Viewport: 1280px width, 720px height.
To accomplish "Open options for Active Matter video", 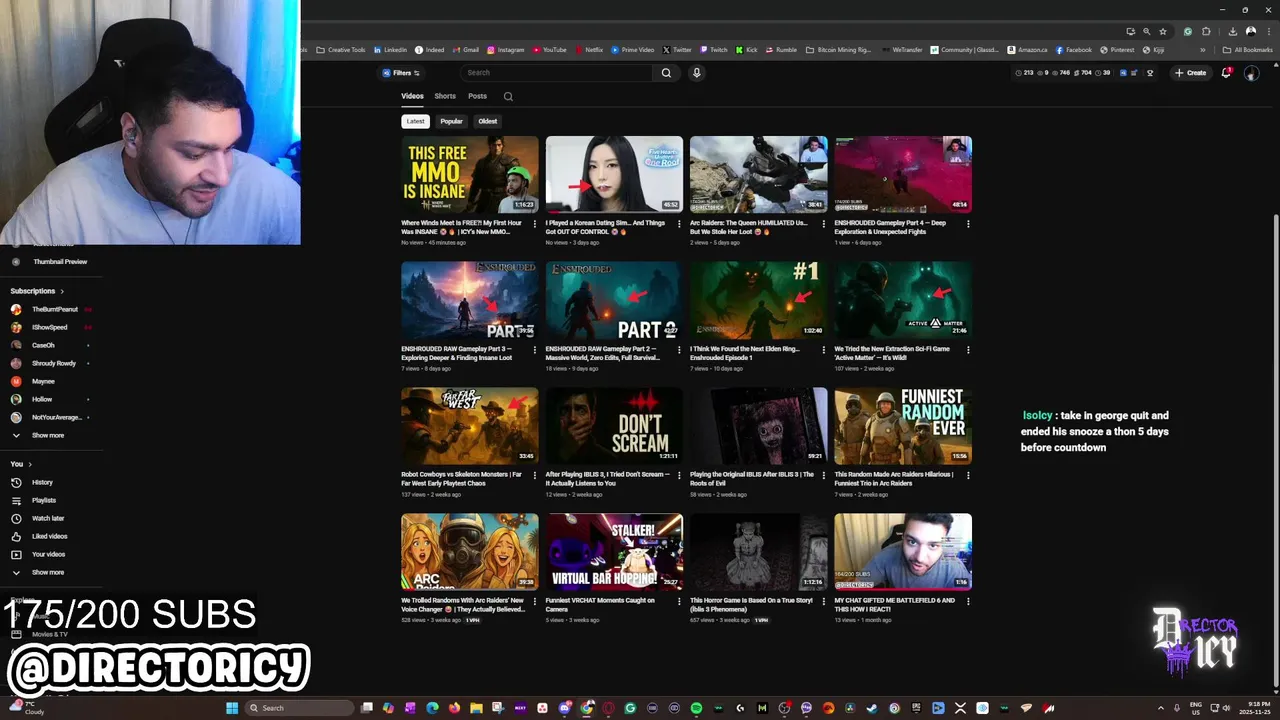I will tap(968, 350).
